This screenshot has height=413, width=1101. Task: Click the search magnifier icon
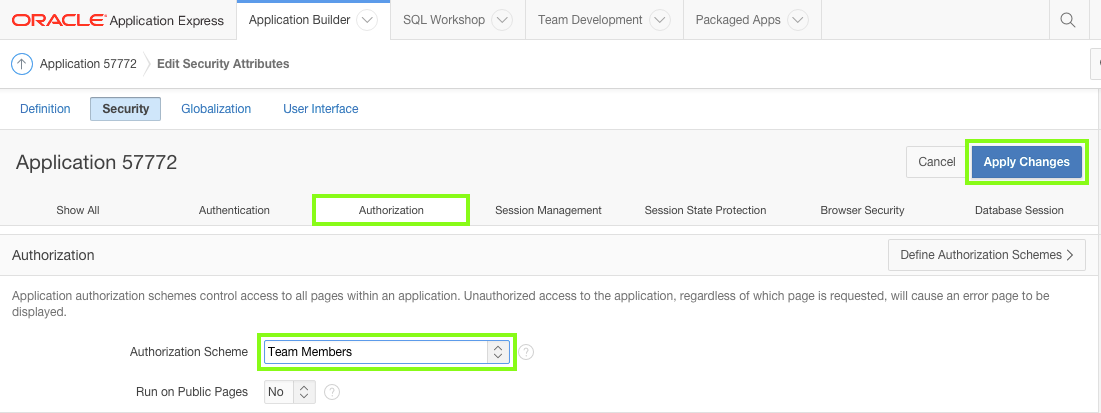pyautogui.click(x=1068, y=20)
